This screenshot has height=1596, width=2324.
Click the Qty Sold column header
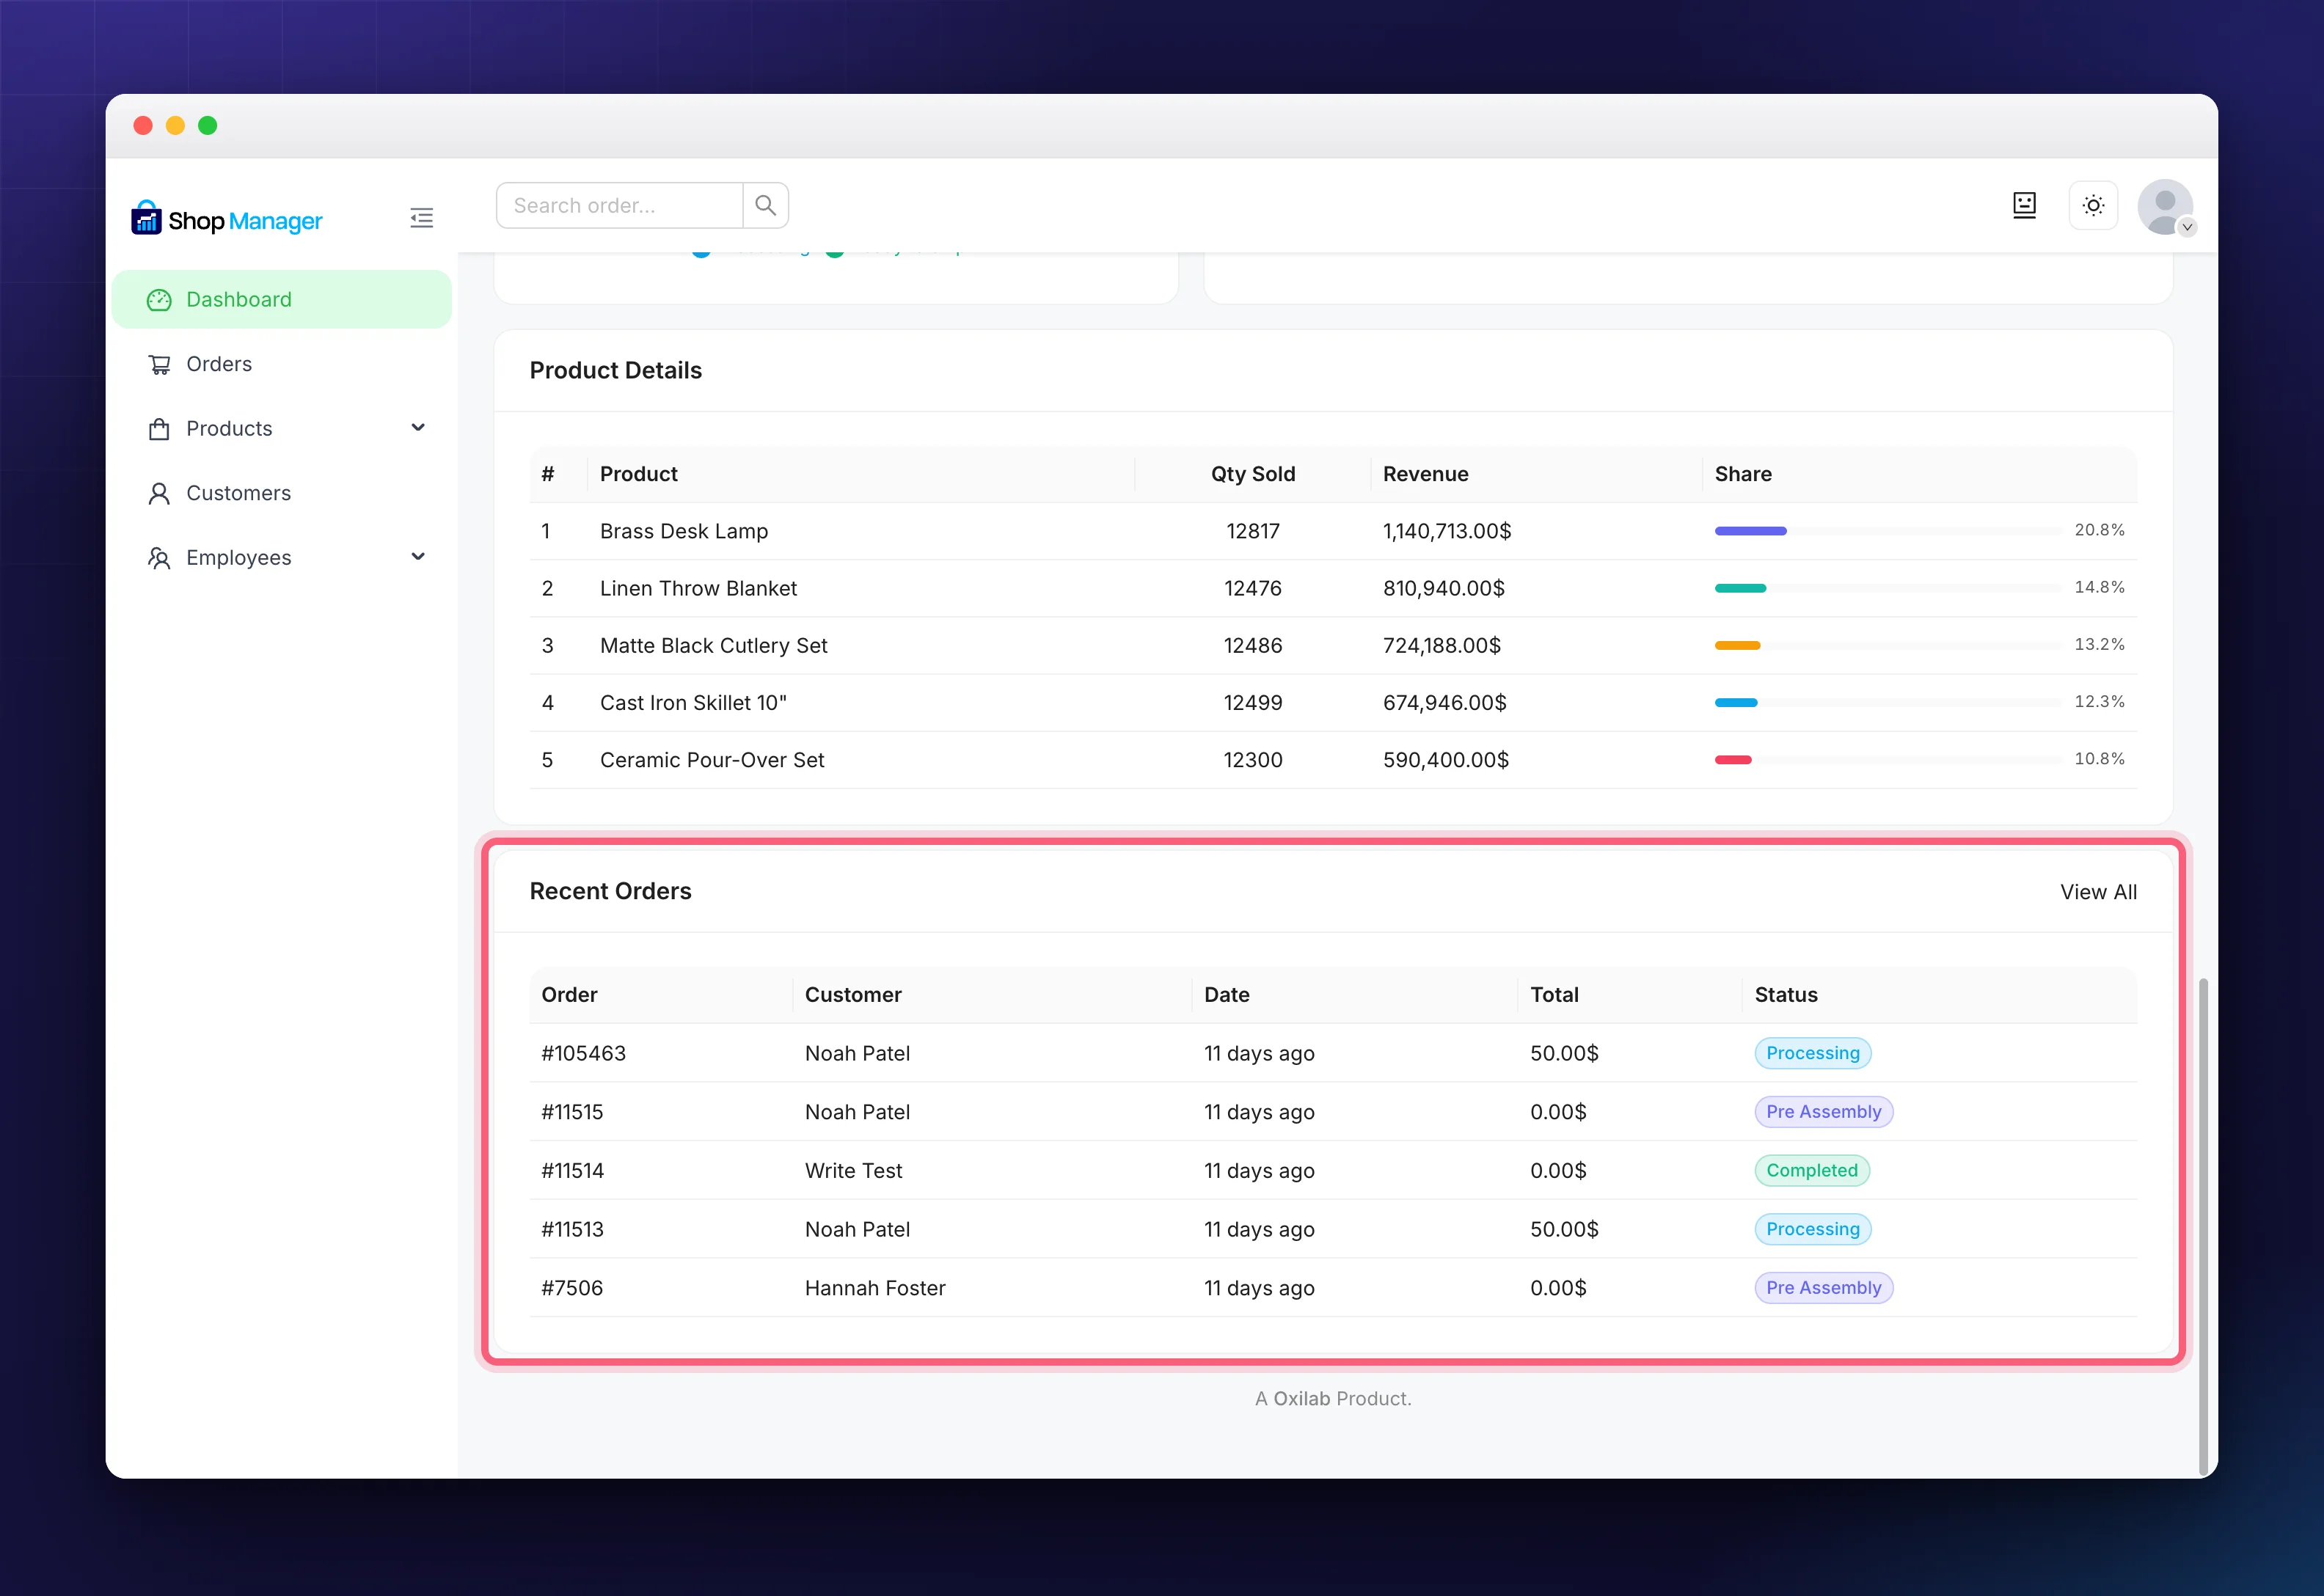[x=1252, y=475]
